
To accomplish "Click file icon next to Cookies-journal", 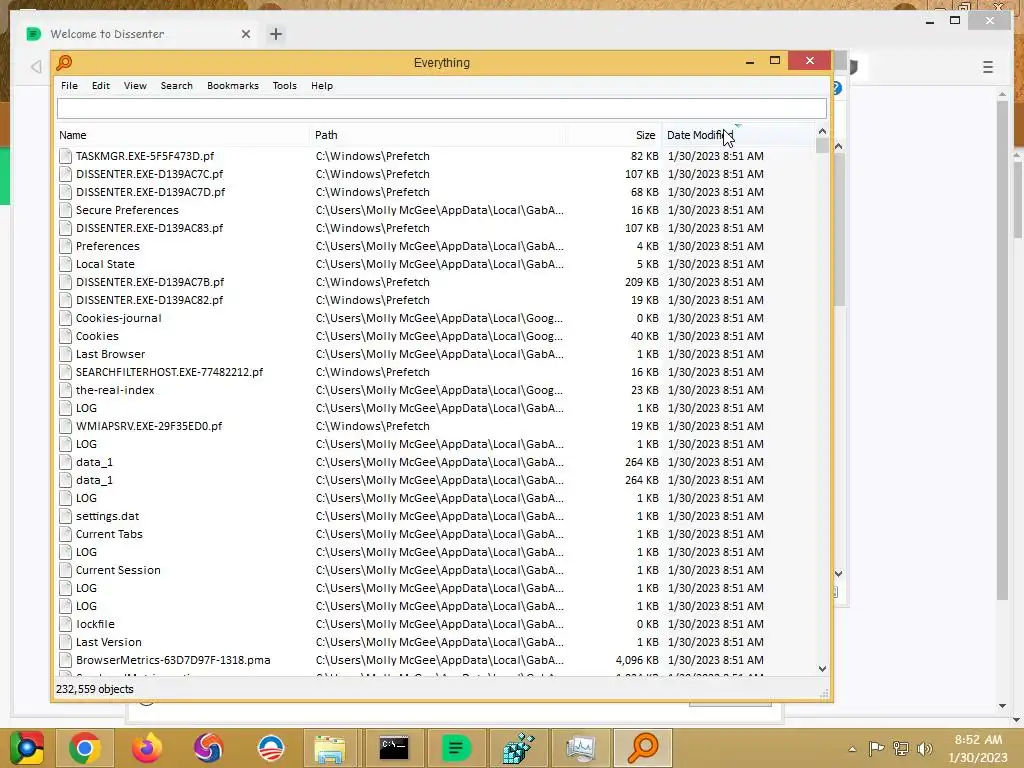I will [x=65, y=318].
